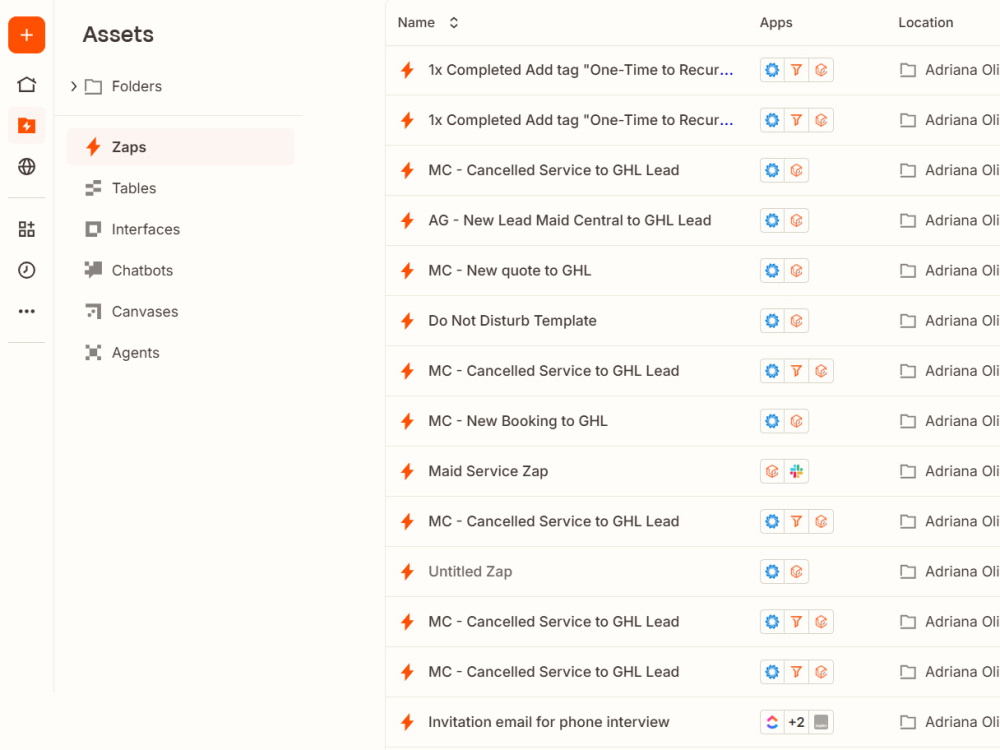
Task: Click lightning bolt icon of Untitled Zap
Action: [x=407, y=571]
